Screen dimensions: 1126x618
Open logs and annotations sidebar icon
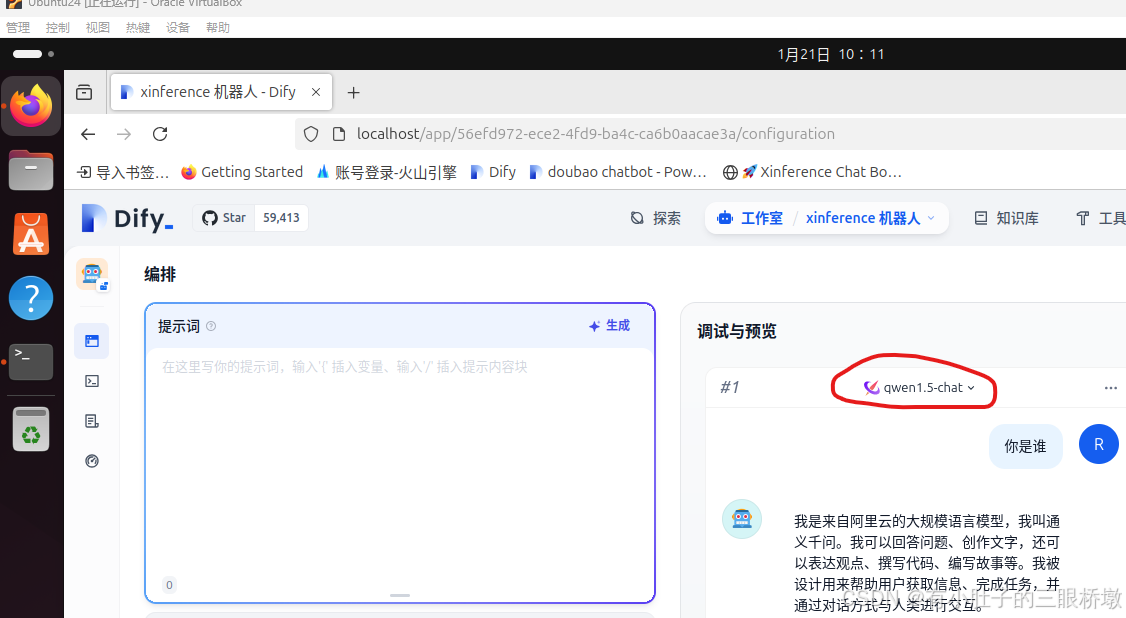(x=92, y=421)
